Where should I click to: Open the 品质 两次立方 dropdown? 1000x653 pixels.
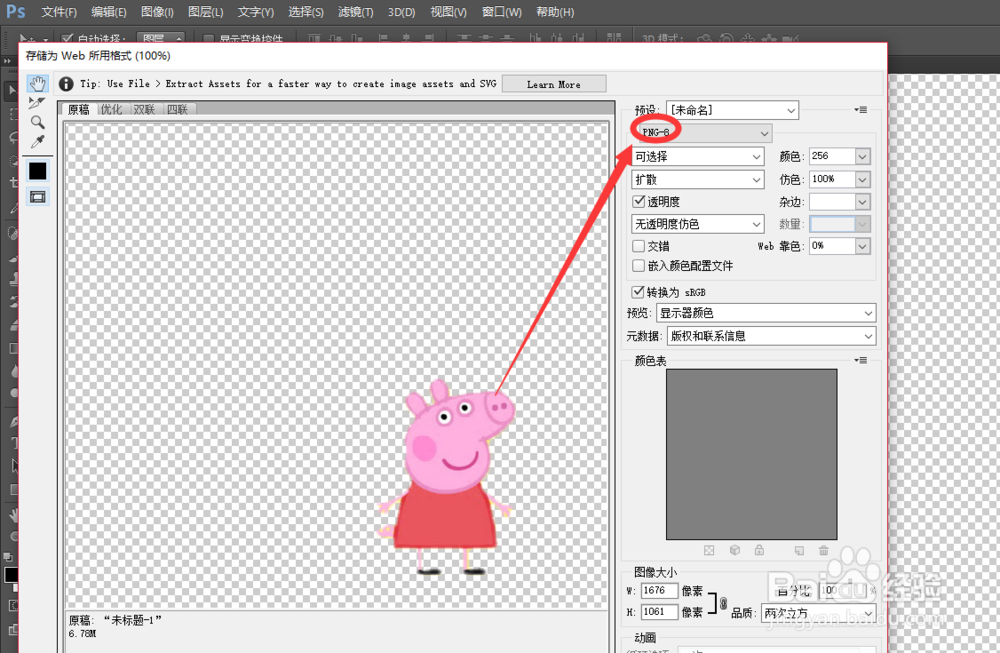tap(818, 613)
